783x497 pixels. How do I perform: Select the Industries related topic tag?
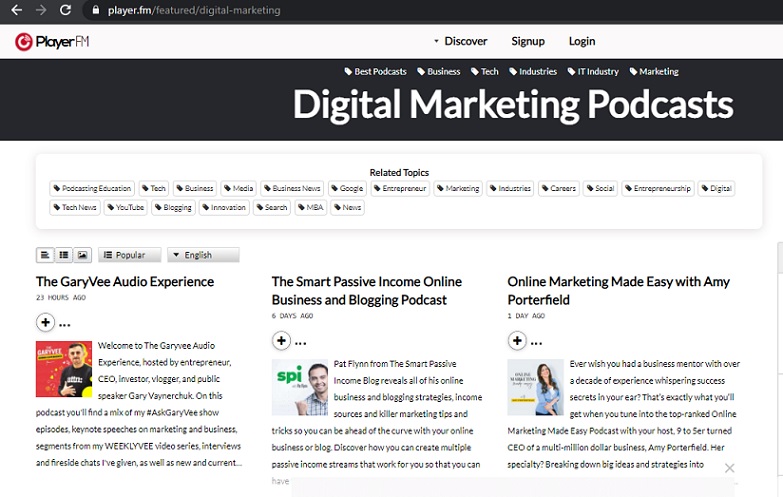click(x=510, y=188)
